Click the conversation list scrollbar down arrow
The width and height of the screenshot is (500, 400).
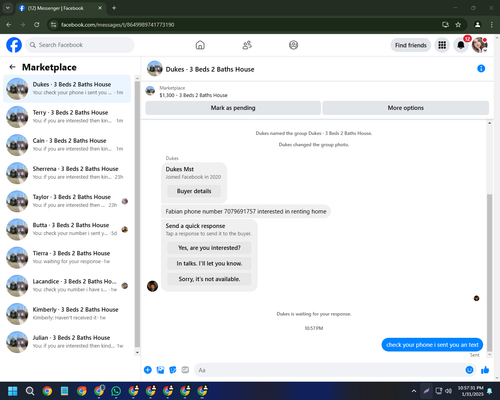(137, 352)
